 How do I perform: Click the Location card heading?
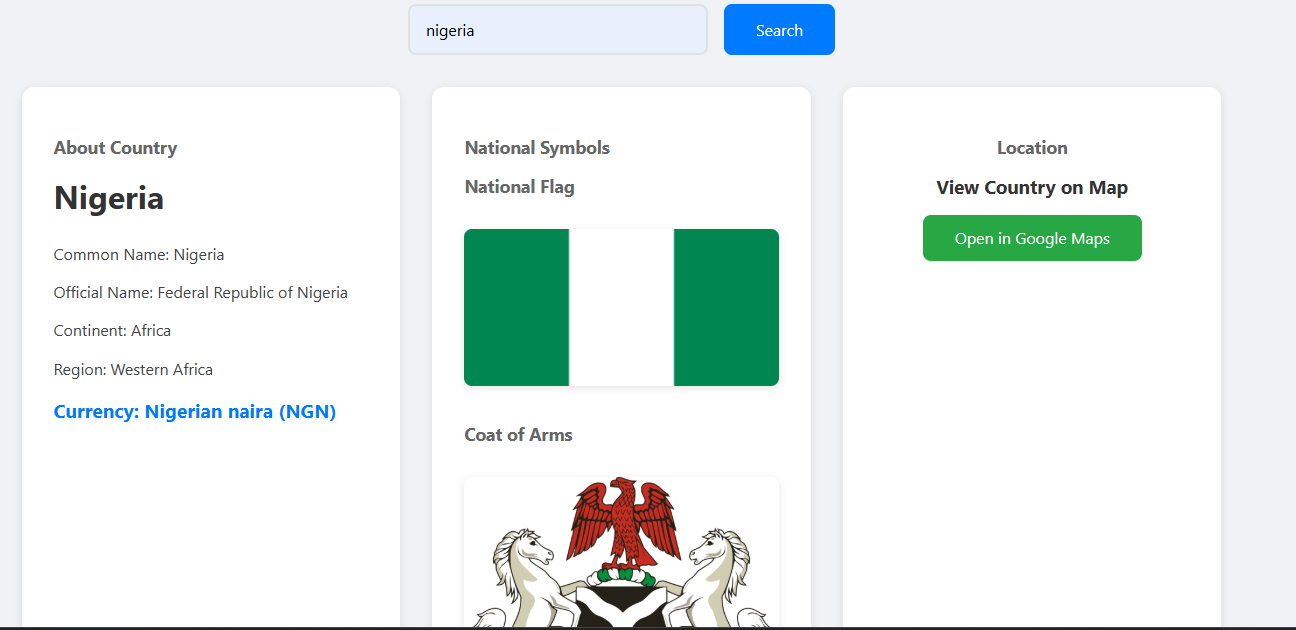click(1032, 148)
